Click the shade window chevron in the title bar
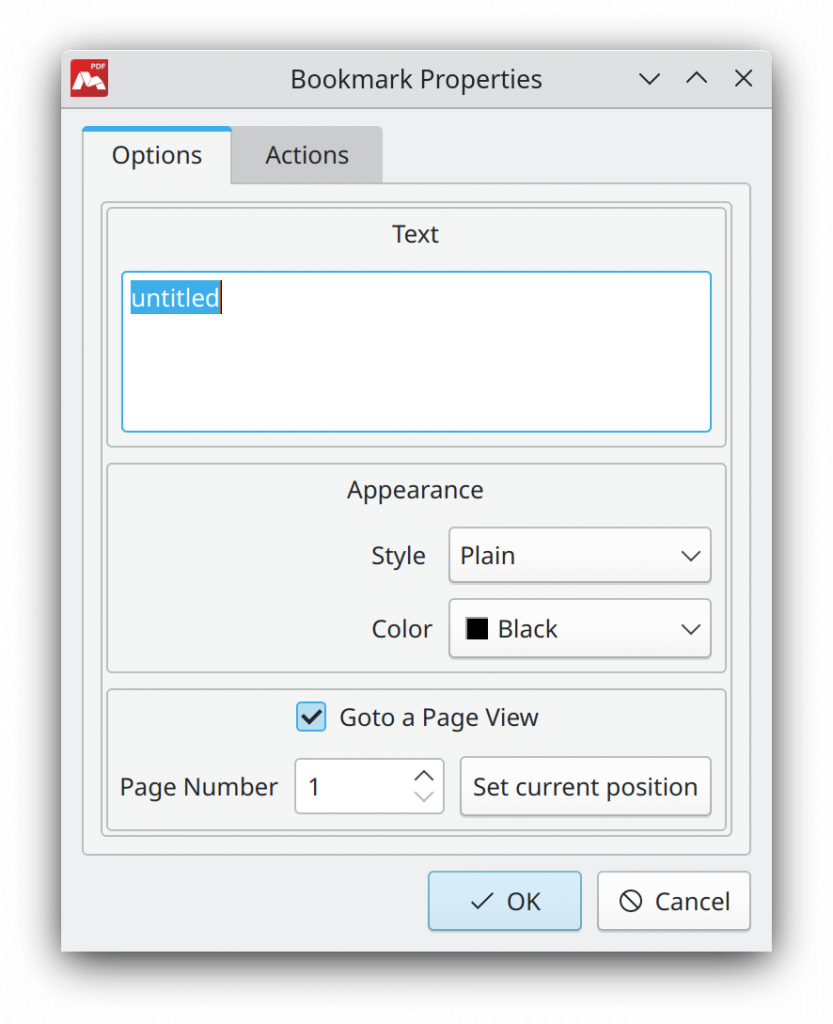 649,78
